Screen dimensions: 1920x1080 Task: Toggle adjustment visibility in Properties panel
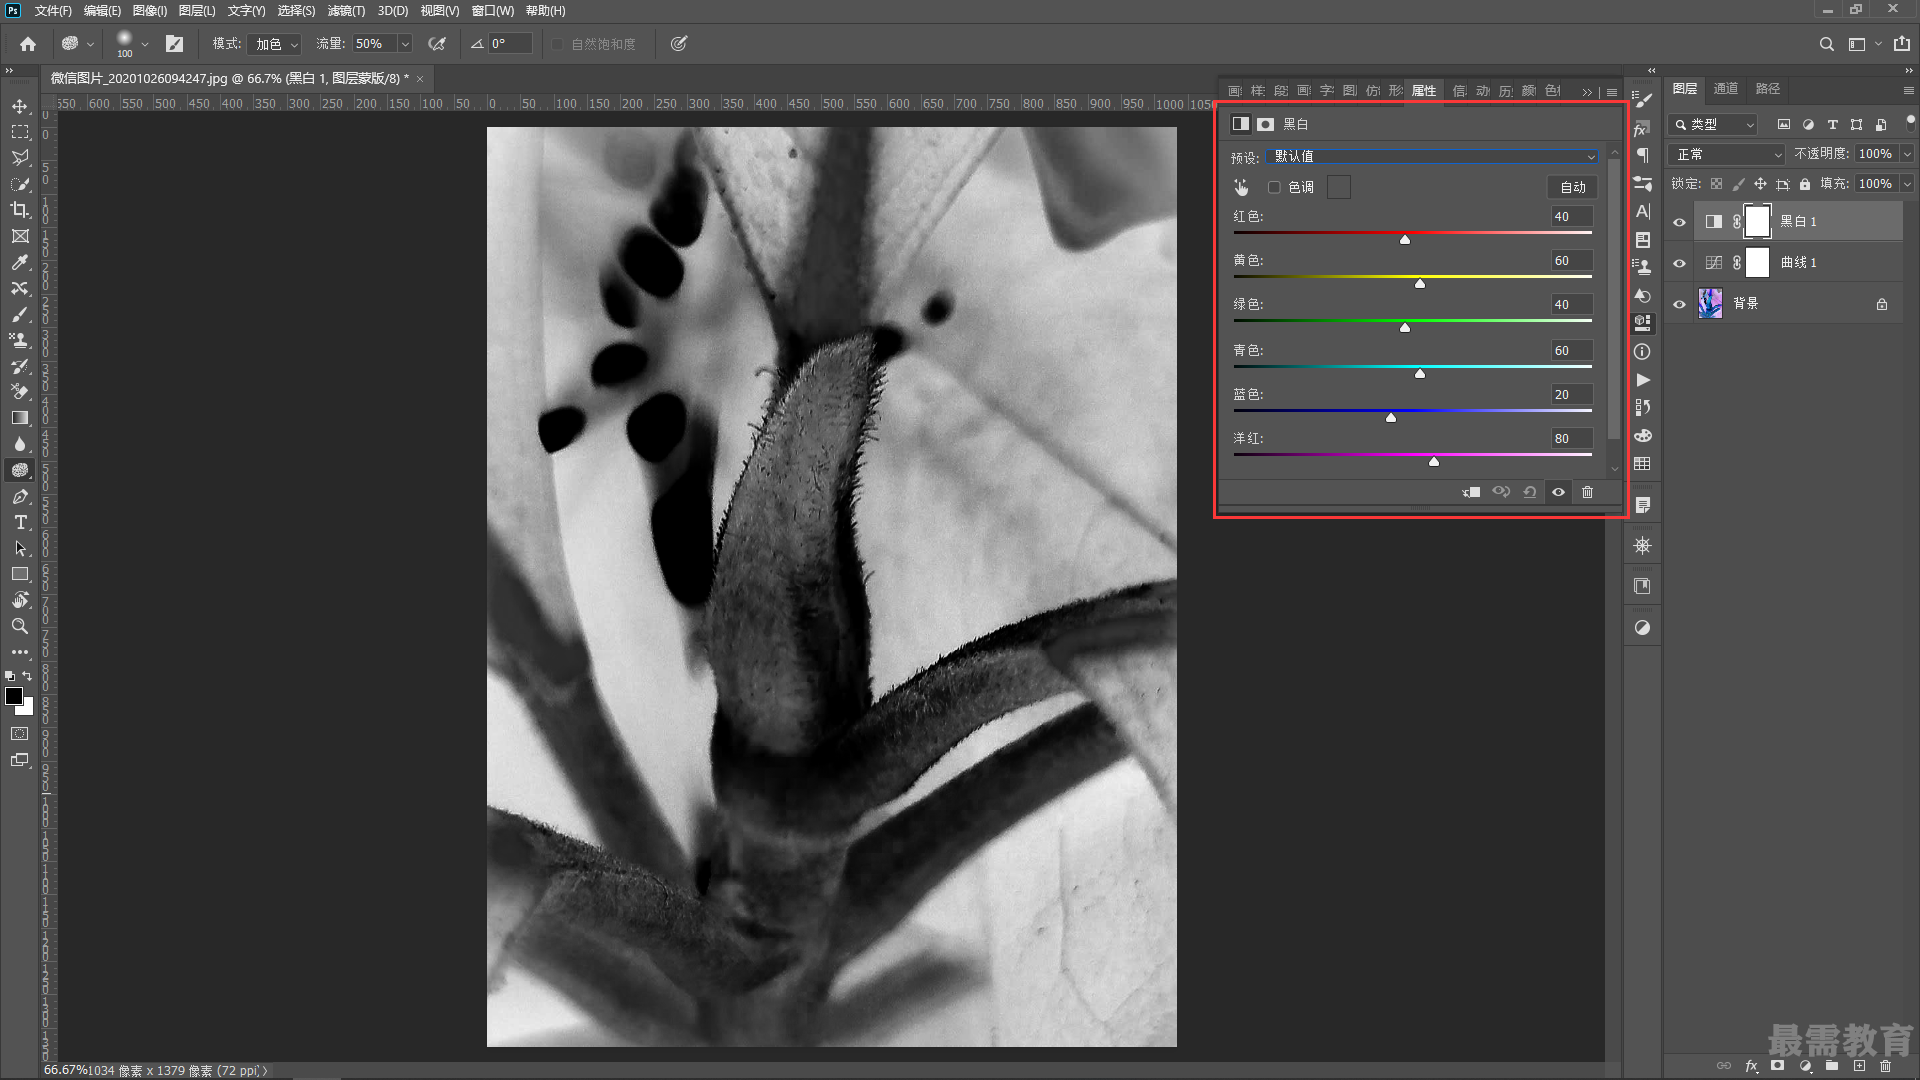(1558, 492)
